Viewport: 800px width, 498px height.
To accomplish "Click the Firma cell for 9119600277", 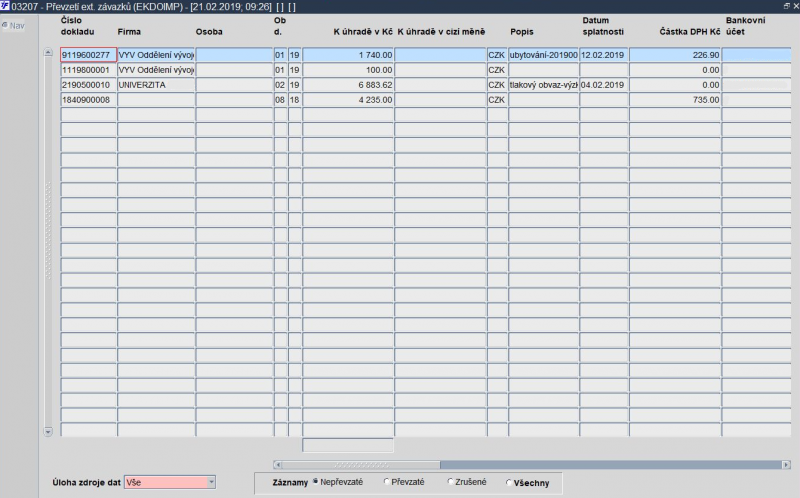I will (x=156, y=55).
